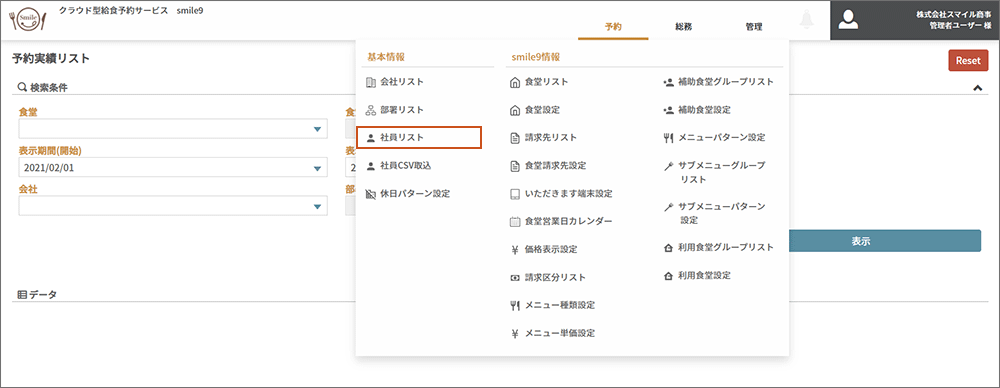Click the 食堂リスト house icon
Image resolution: width=1000 pixels, height=388 pixels.
point(515,82)
